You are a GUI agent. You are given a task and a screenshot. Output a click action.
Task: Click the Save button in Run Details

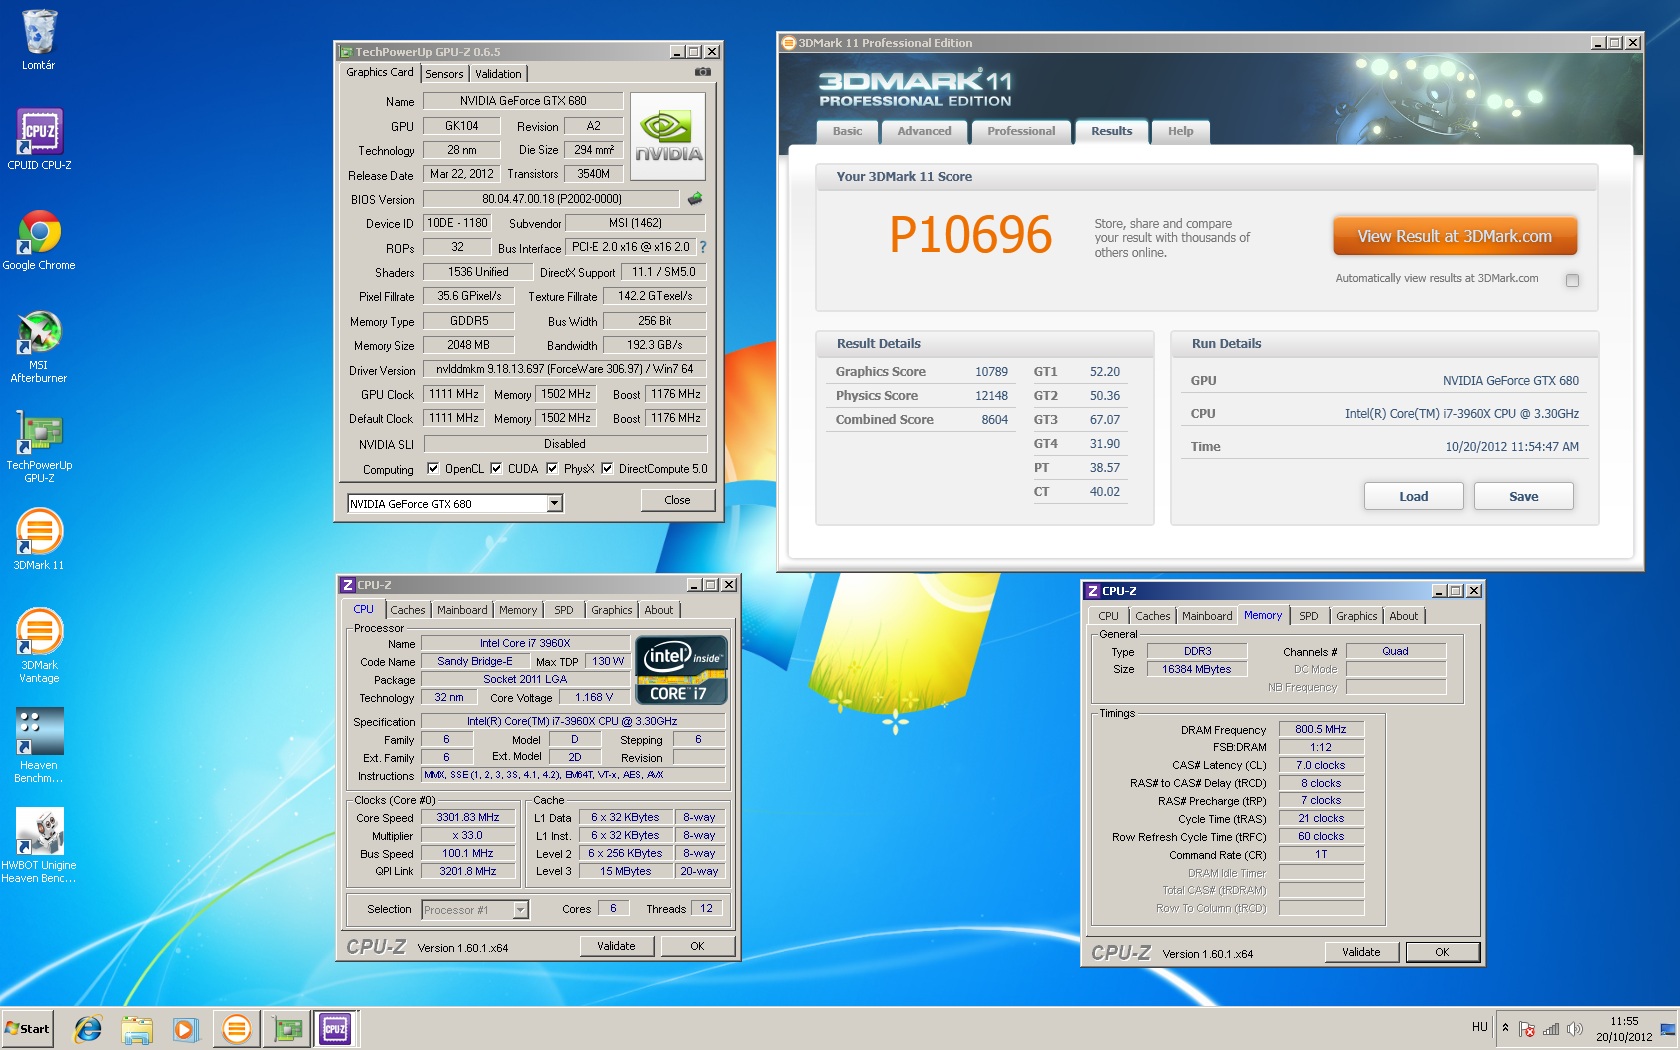click(1524, 496)
